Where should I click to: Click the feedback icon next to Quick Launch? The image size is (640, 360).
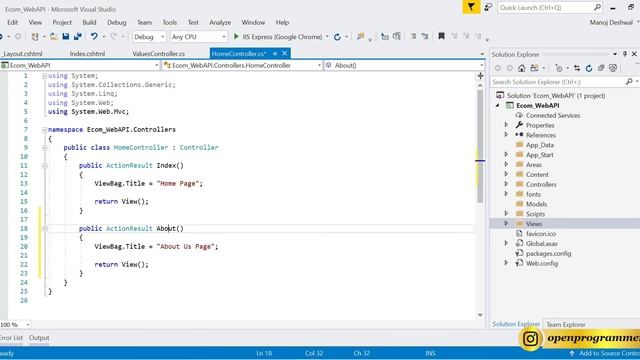click(488, 7)
